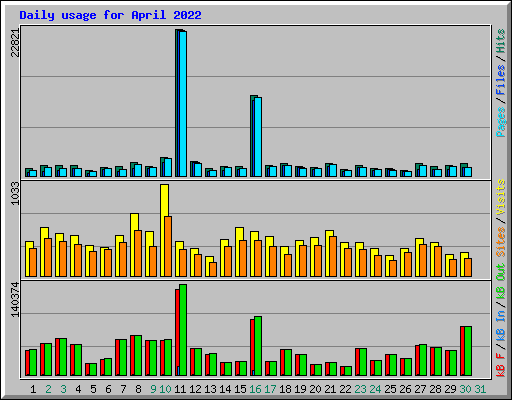
Task: Click day 19 on the x-axis
Action: [x=300, y=389]
